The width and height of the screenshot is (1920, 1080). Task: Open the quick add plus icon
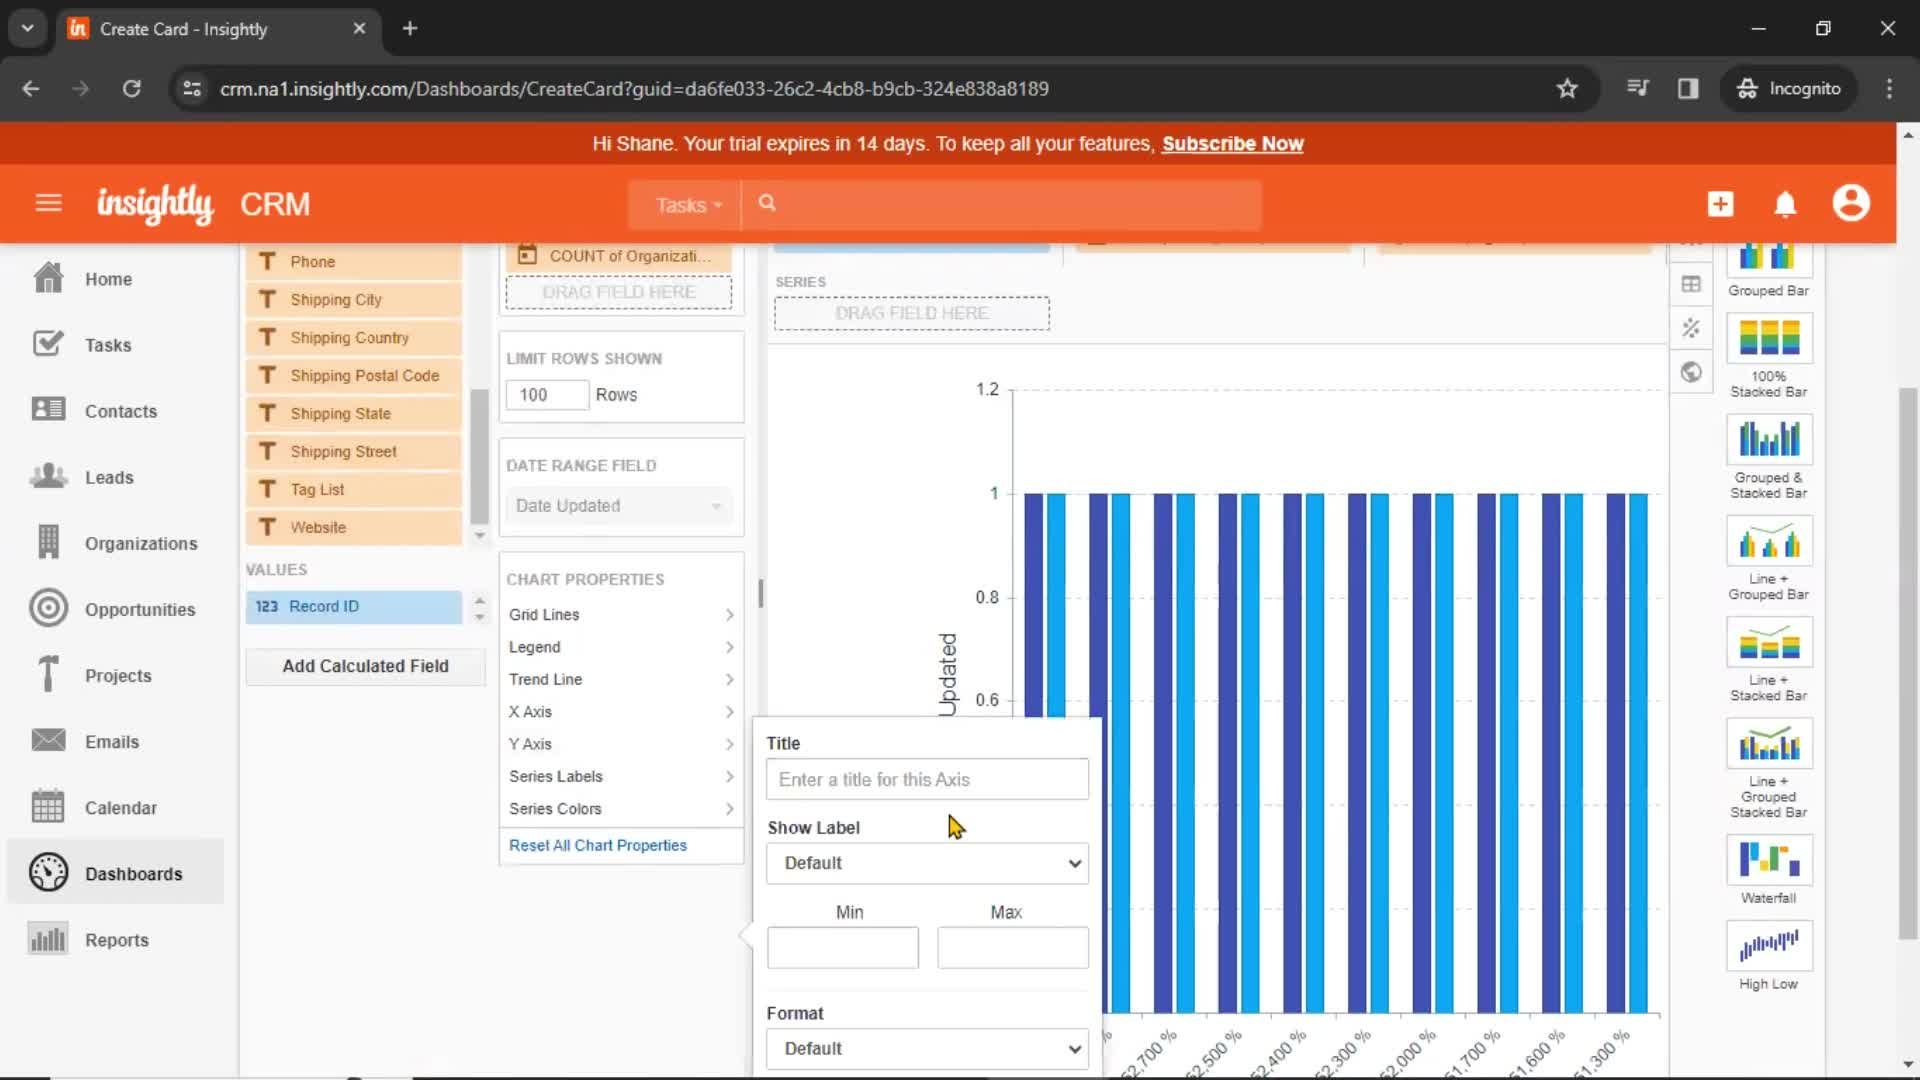(x=1720, y=204)
